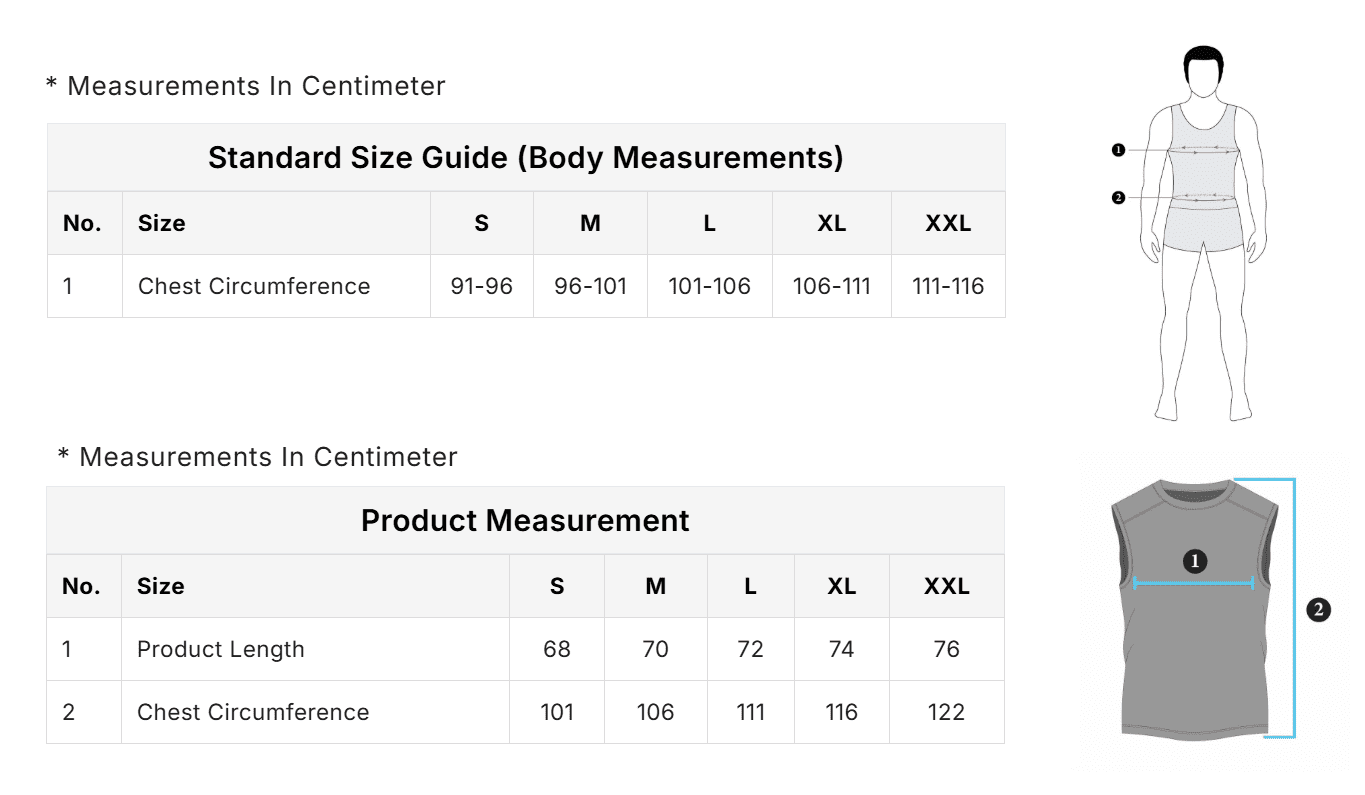Screen dimensions: 1365x795
Task: Select the XXL column in body measurements table
Action: [948, 223]
